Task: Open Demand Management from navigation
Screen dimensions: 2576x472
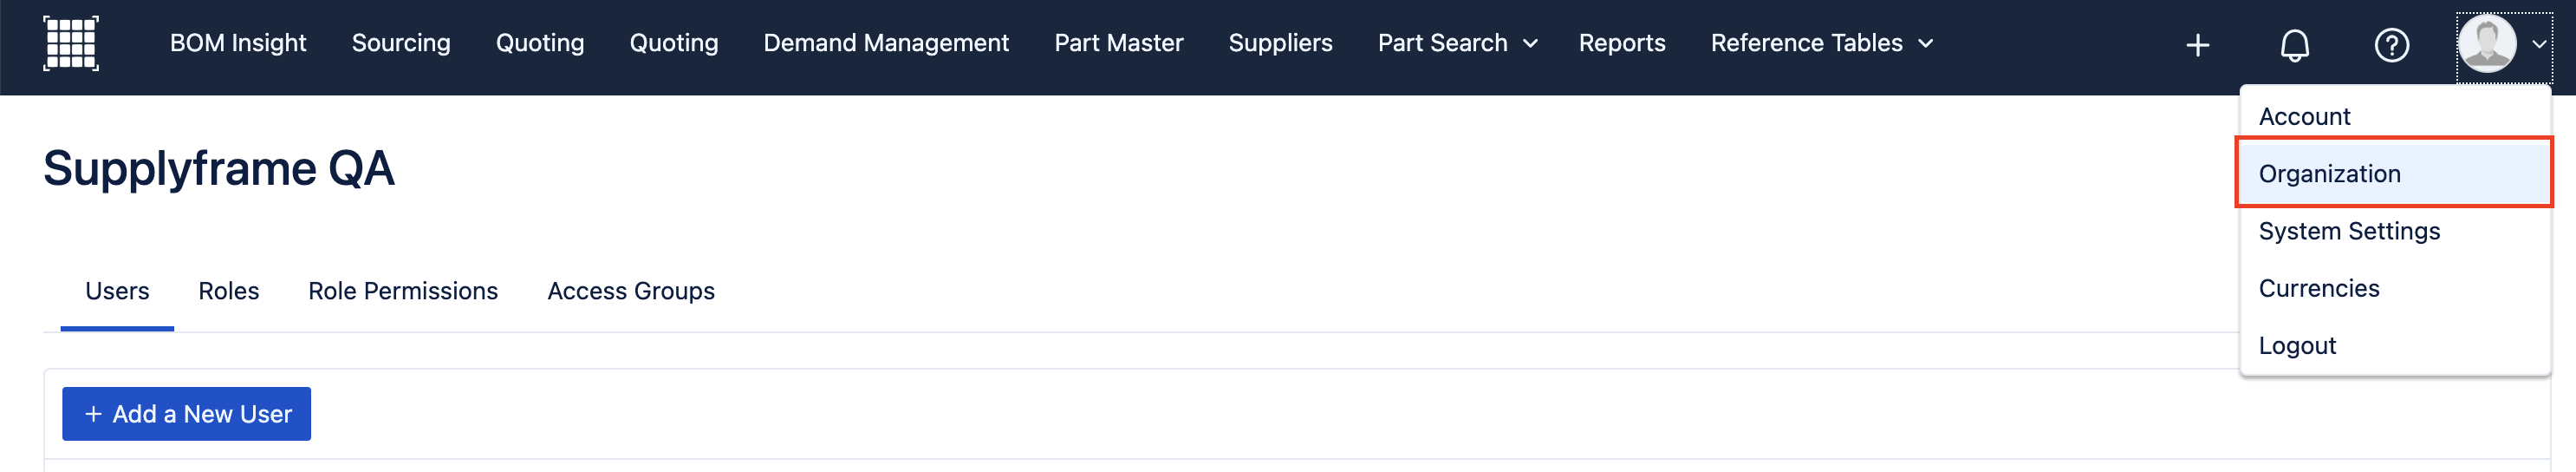Action: (886, 43)
